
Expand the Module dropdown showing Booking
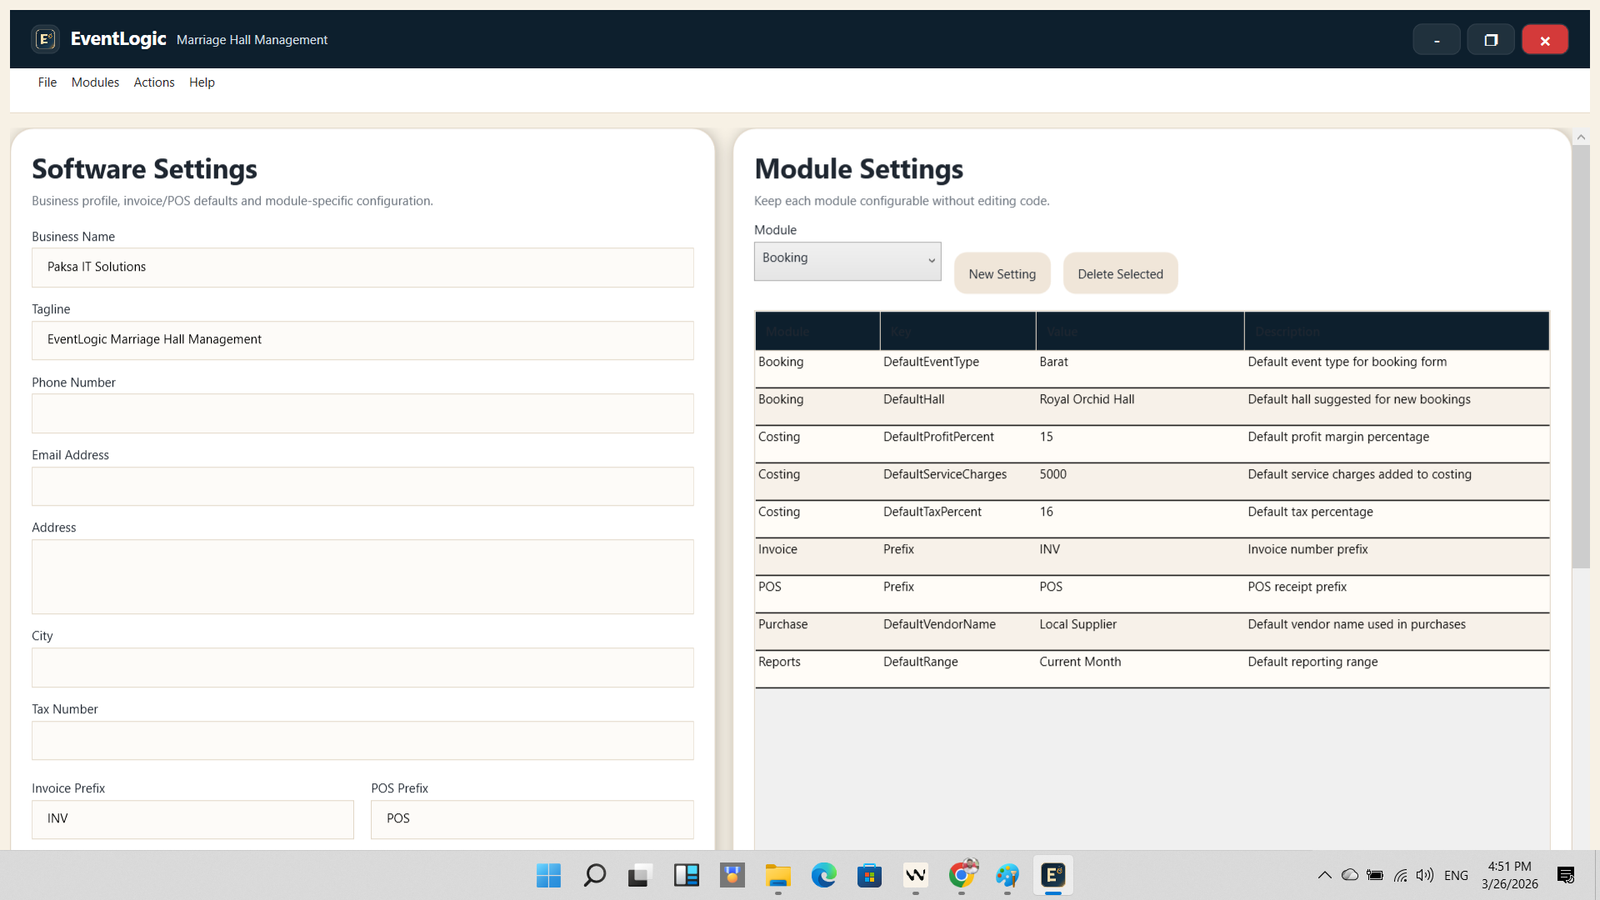coord(847,261)
